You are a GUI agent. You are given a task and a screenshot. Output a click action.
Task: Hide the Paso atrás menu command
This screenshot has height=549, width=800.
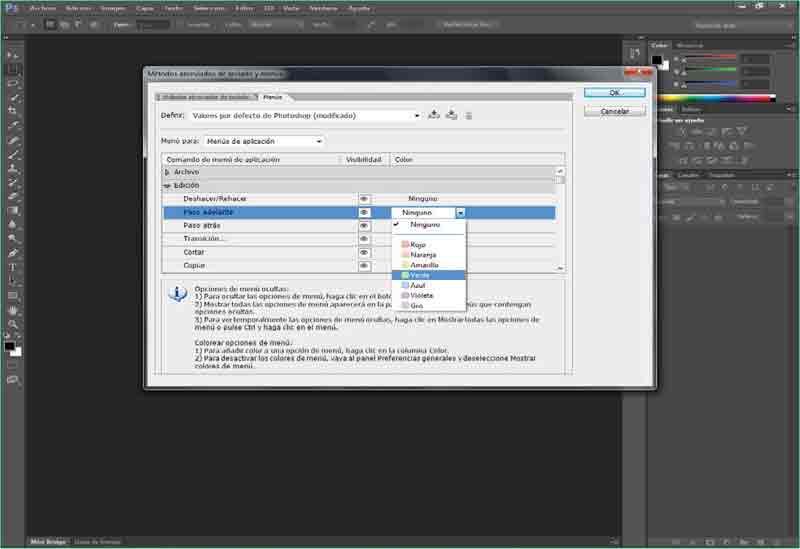pyautogui.click(x=364, y=226)
